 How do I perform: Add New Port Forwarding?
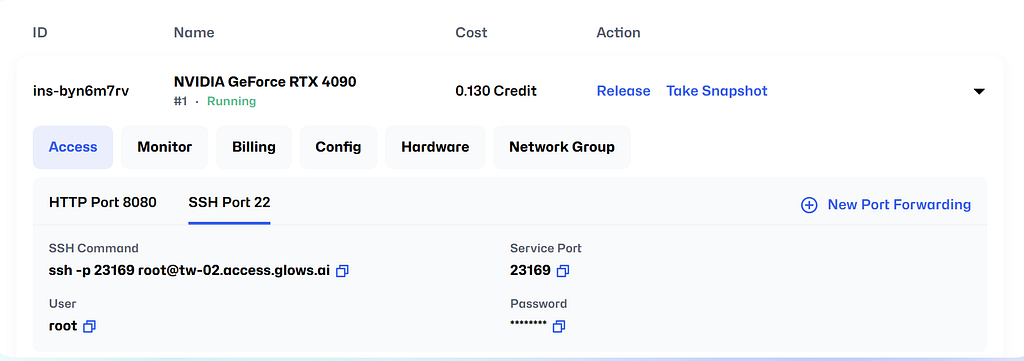899,204
